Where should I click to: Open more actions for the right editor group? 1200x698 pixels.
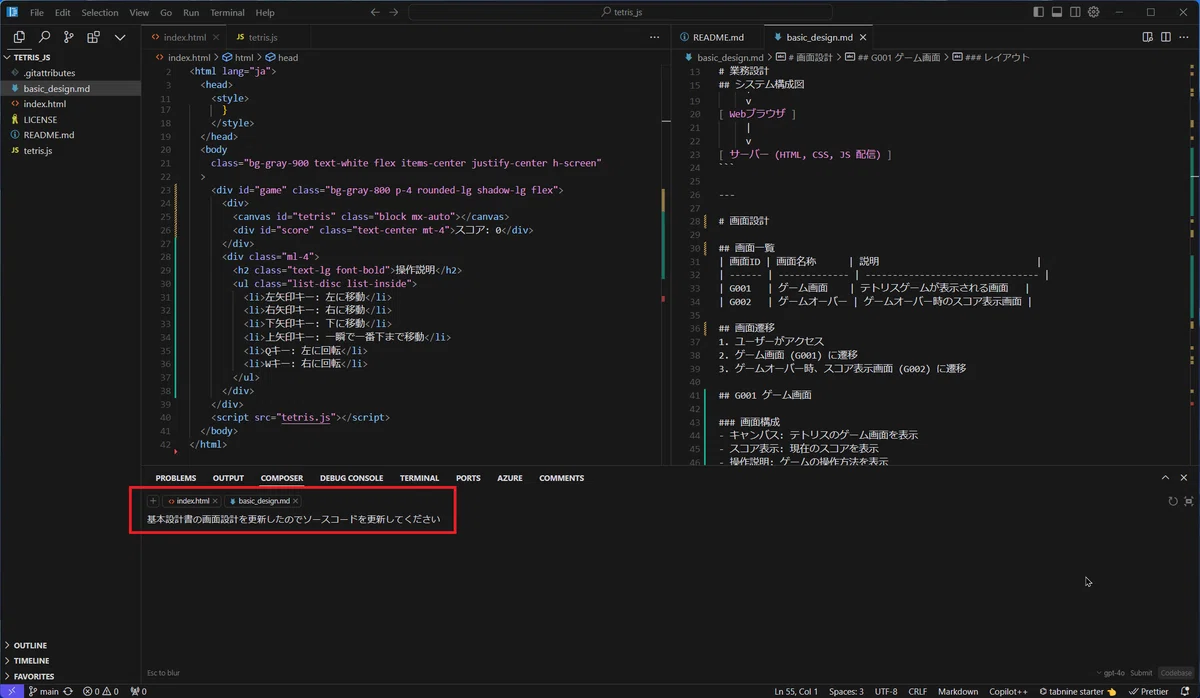click(1185, 37)
